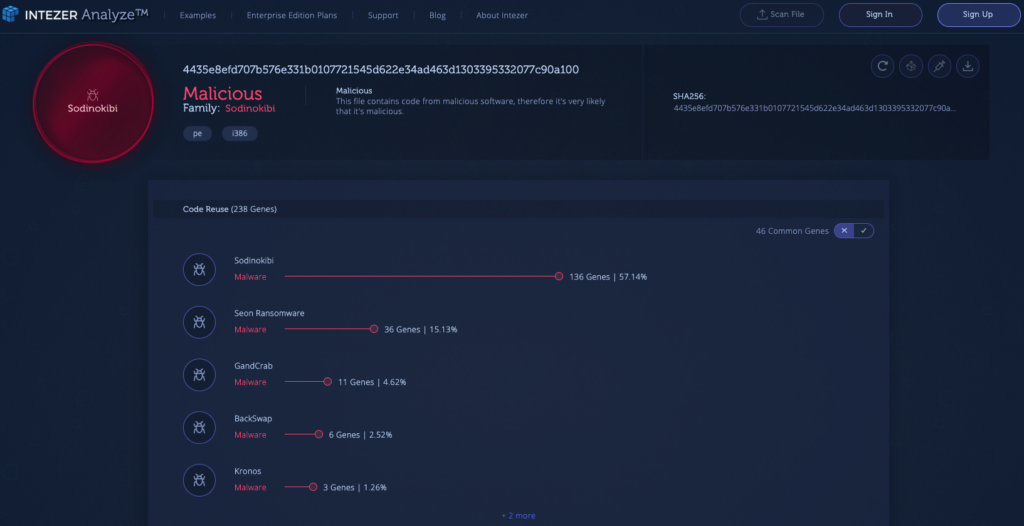Open the Examples menu item

tap(198, 15)
